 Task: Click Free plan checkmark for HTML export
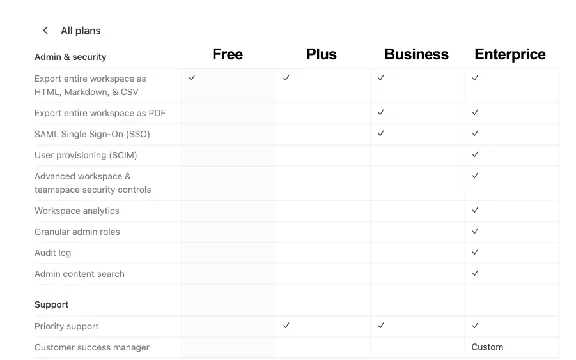(192, 78)
